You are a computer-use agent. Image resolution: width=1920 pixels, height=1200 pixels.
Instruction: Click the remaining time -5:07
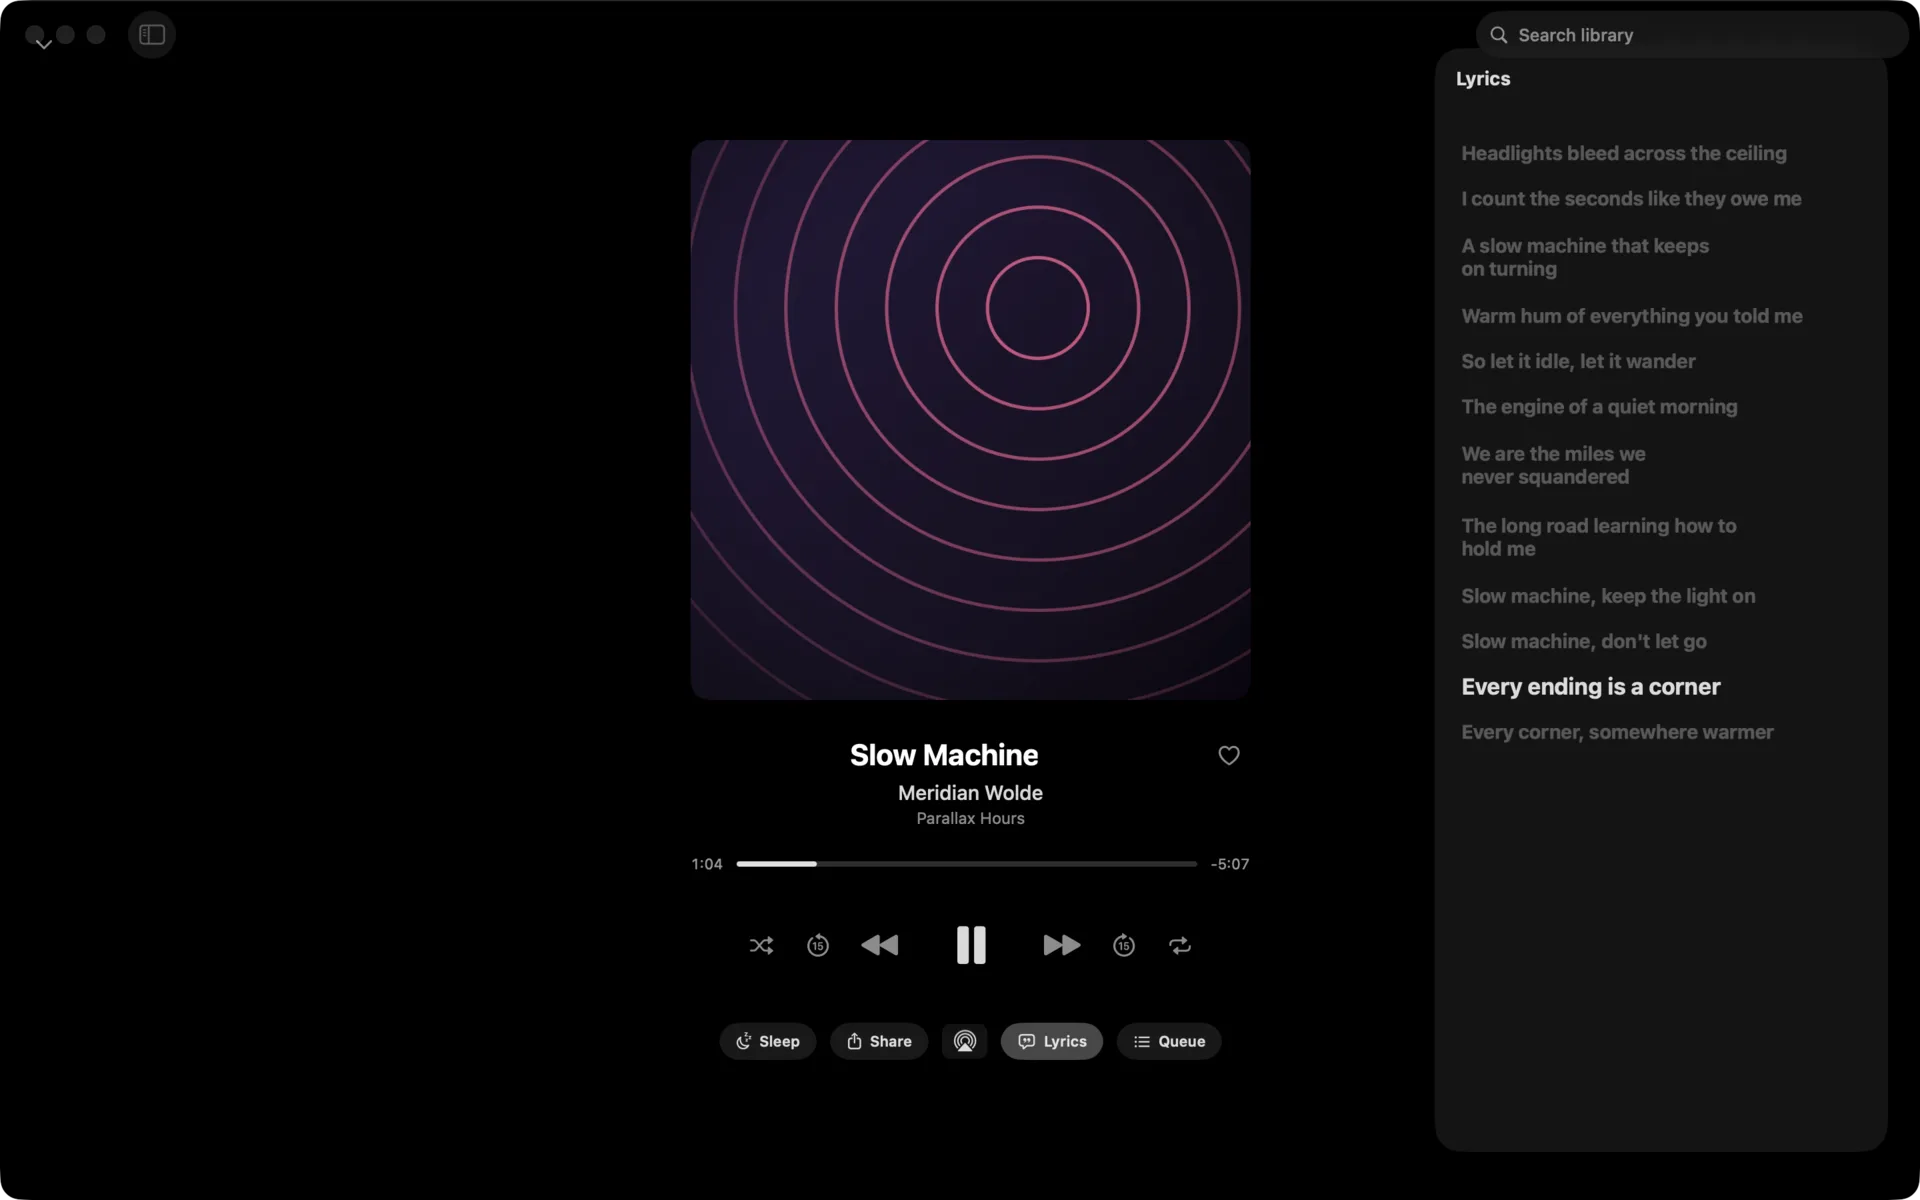point(1229,864)
